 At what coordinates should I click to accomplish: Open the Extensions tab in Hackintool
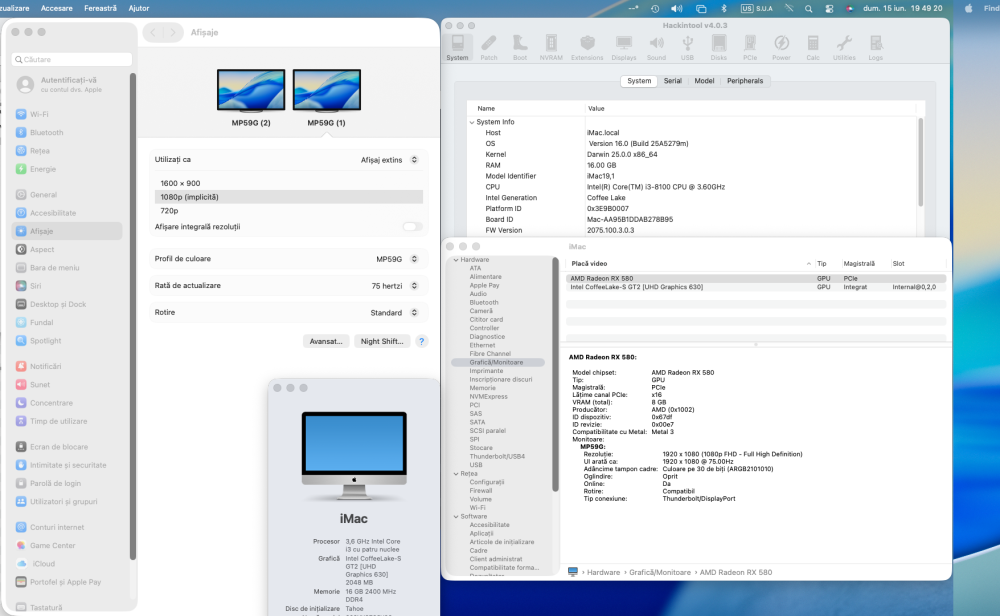587,48
